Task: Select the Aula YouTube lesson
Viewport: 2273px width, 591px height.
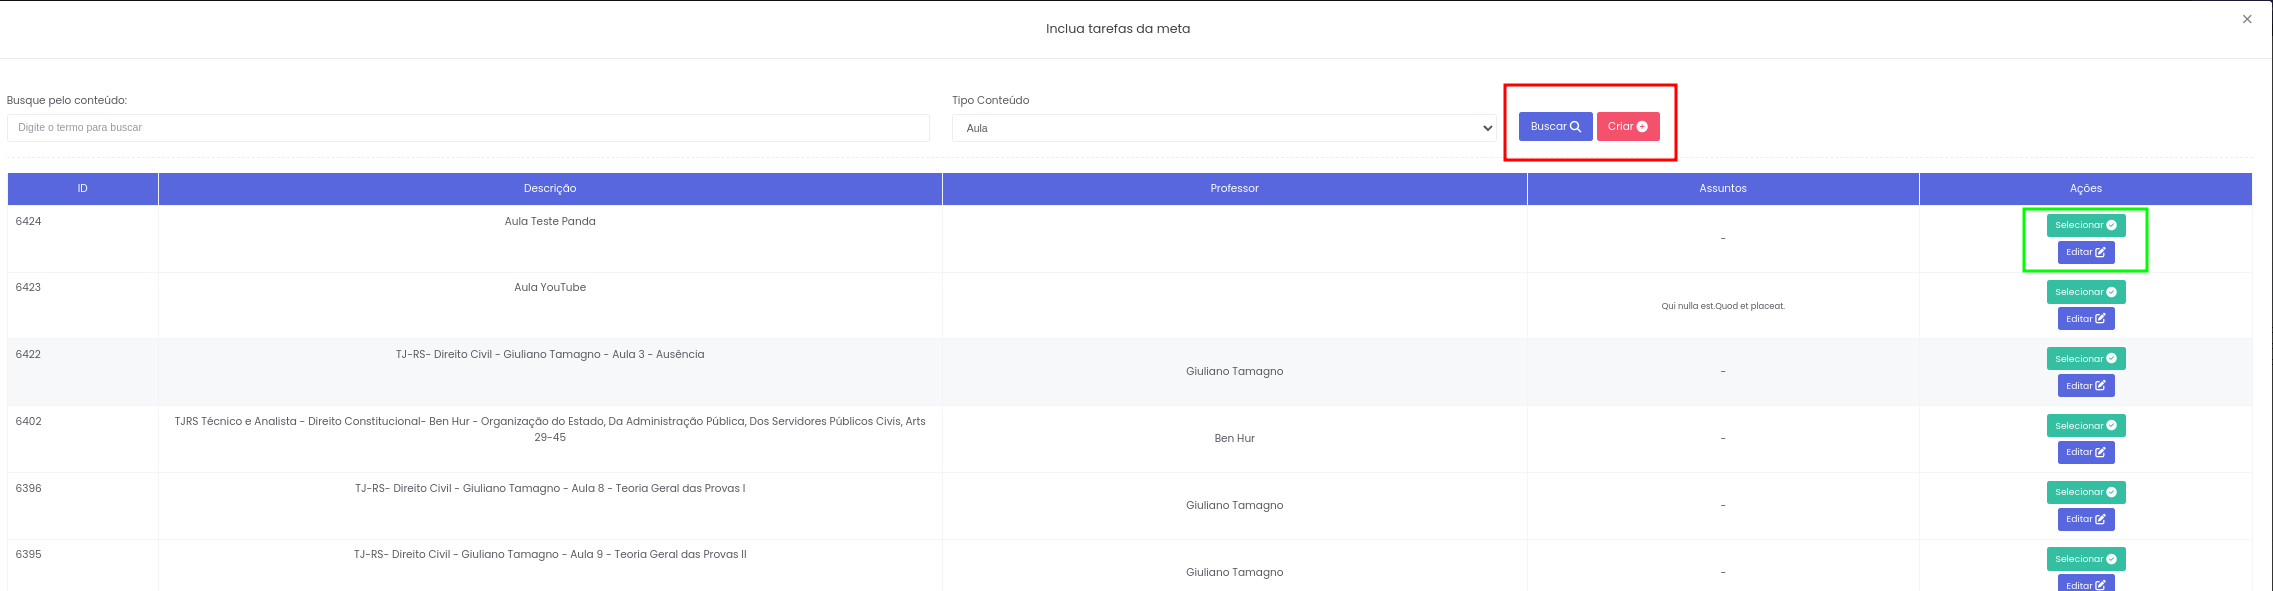Action: [x=2085, y=292]
